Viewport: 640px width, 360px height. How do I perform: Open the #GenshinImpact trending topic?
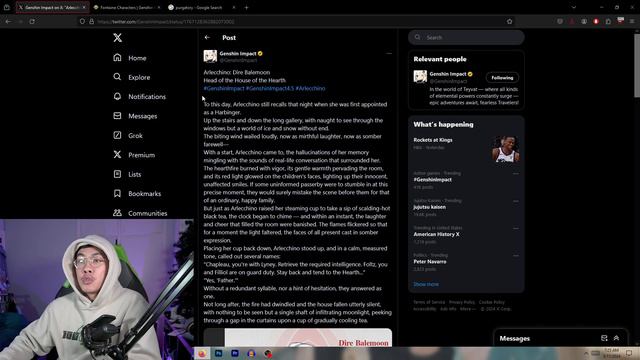click(x=432, y=180)
